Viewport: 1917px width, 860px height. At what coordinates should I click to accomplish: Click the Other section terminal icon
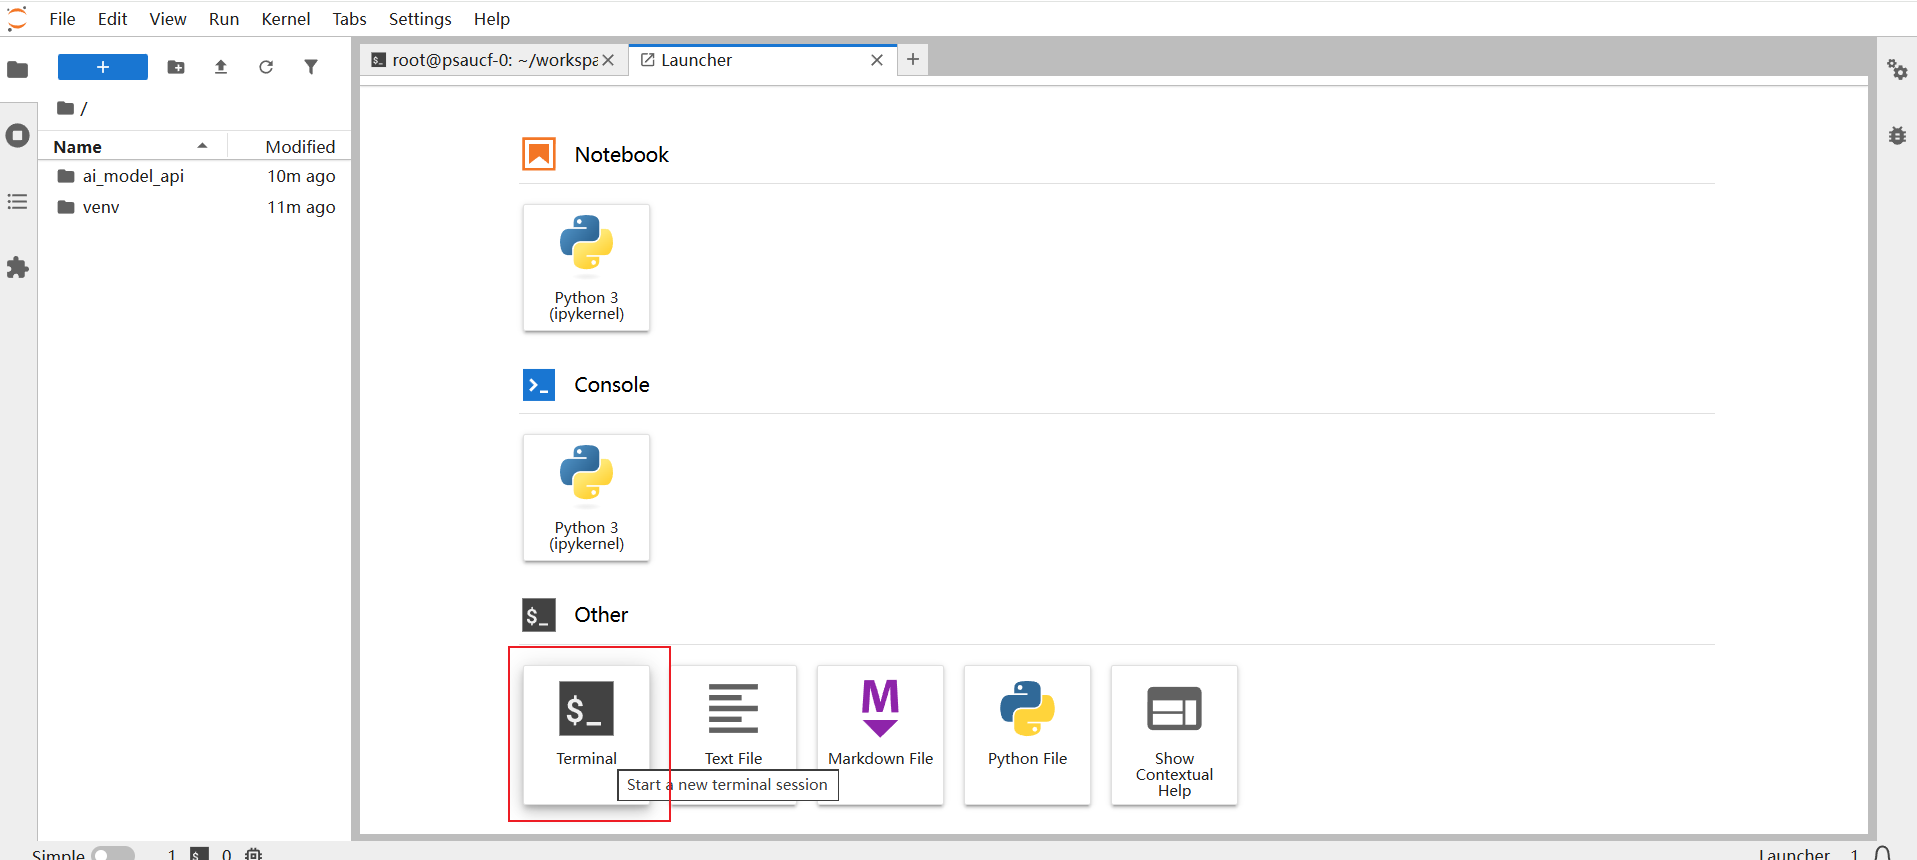click(x=539, y=615)
